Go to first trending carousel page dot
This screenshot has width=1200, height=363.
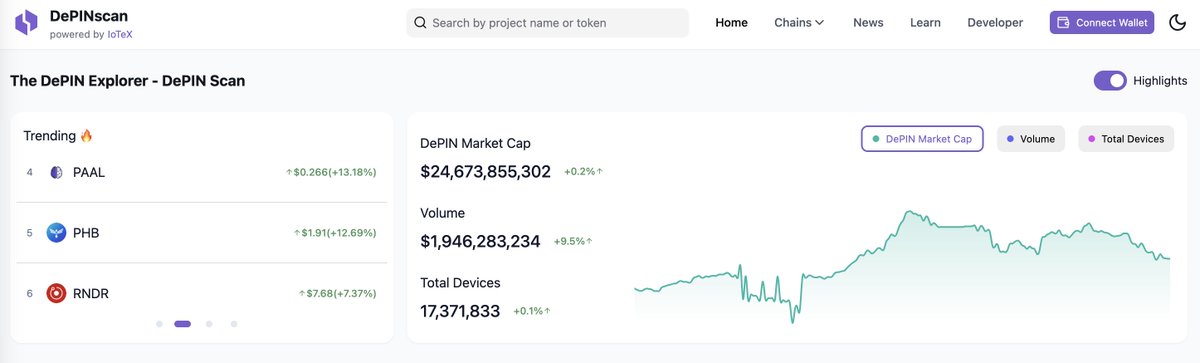click(x=159, y=324)
